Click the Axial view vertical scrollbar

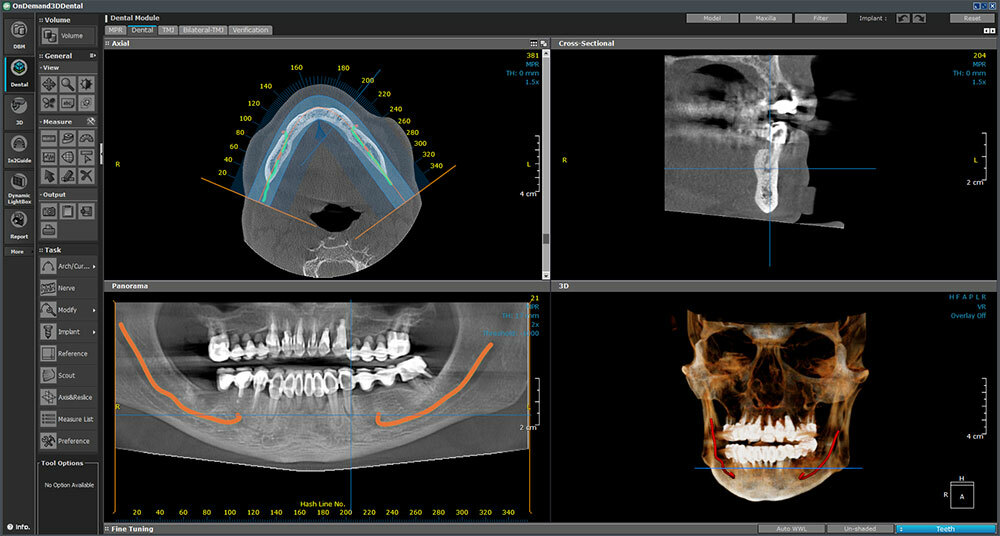[545, 160]
